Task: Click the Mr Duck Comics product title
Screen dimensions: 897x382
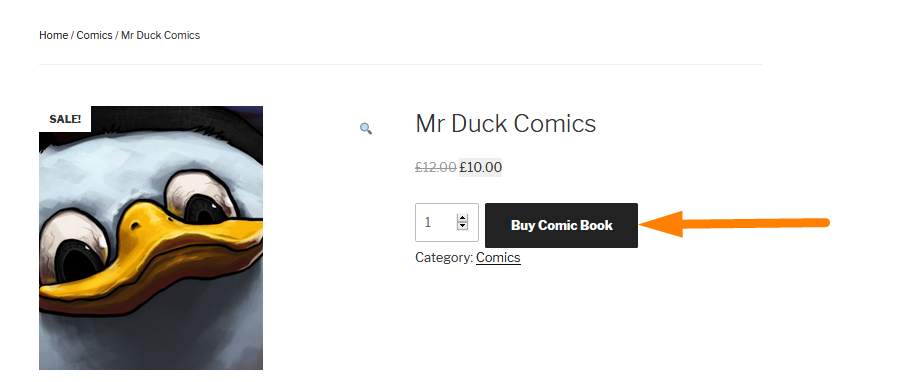Action: (x=506, y=124)
